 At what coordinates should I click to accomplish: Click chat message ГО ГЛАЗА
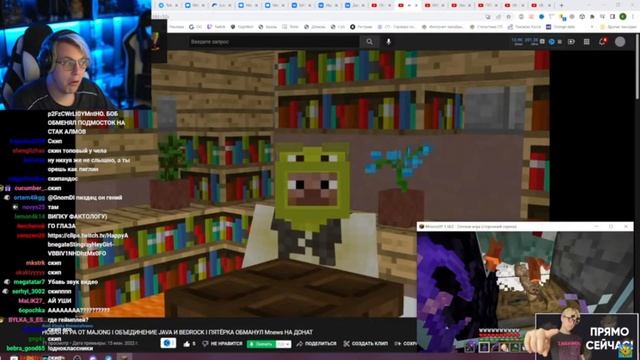coord(62,226)
